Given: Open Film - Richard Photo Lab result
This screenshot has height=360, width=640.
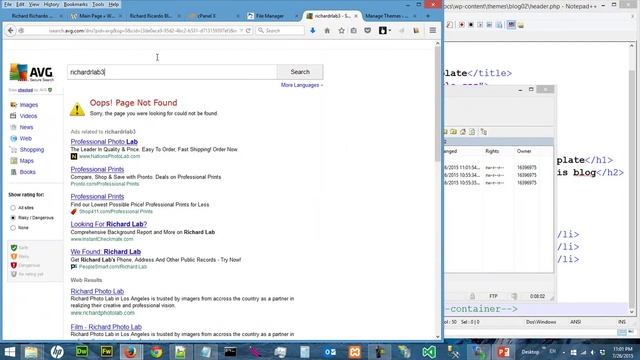Looking at the screenshot, I should coord(106,327).
